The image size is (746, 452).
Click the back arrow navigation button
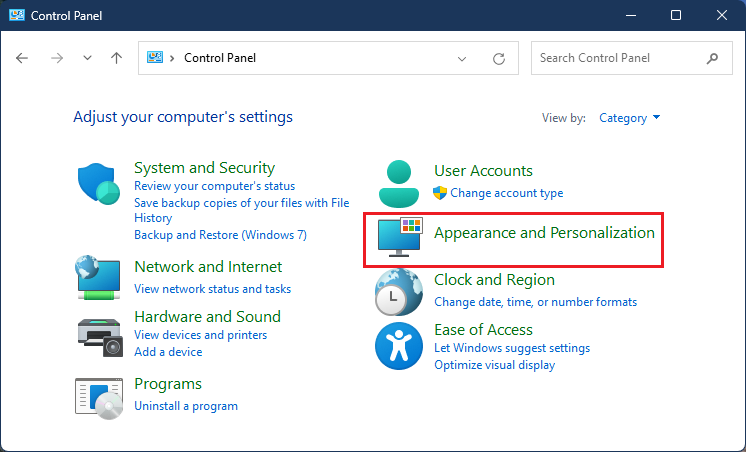[x=22, y=58]
